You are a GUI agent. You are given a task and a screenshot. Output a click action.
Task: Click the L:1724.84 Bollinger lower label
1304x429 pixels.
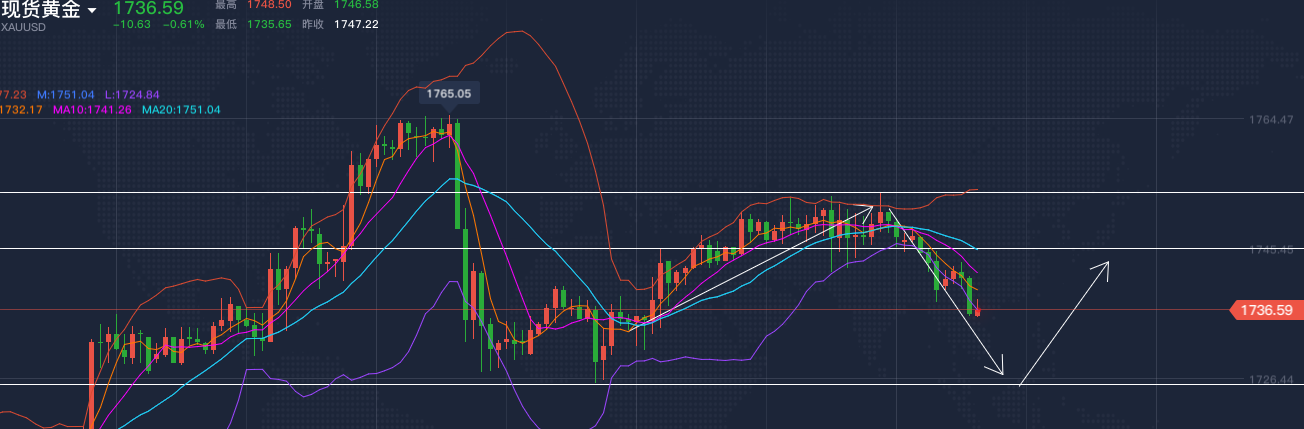pos(132,94)
